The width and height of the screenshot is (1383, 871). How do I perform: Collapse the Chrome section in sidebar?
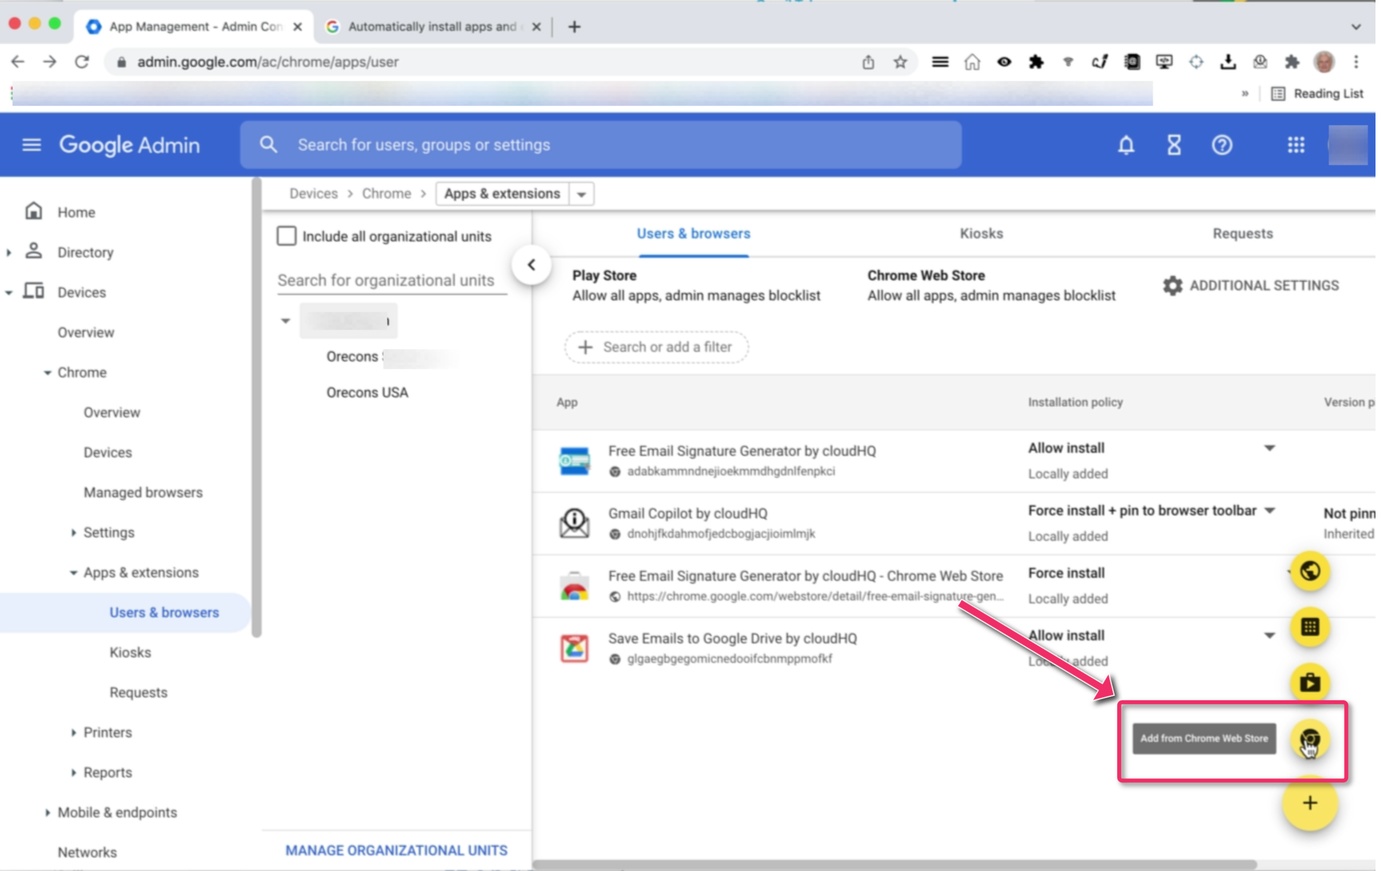(47, 373)
